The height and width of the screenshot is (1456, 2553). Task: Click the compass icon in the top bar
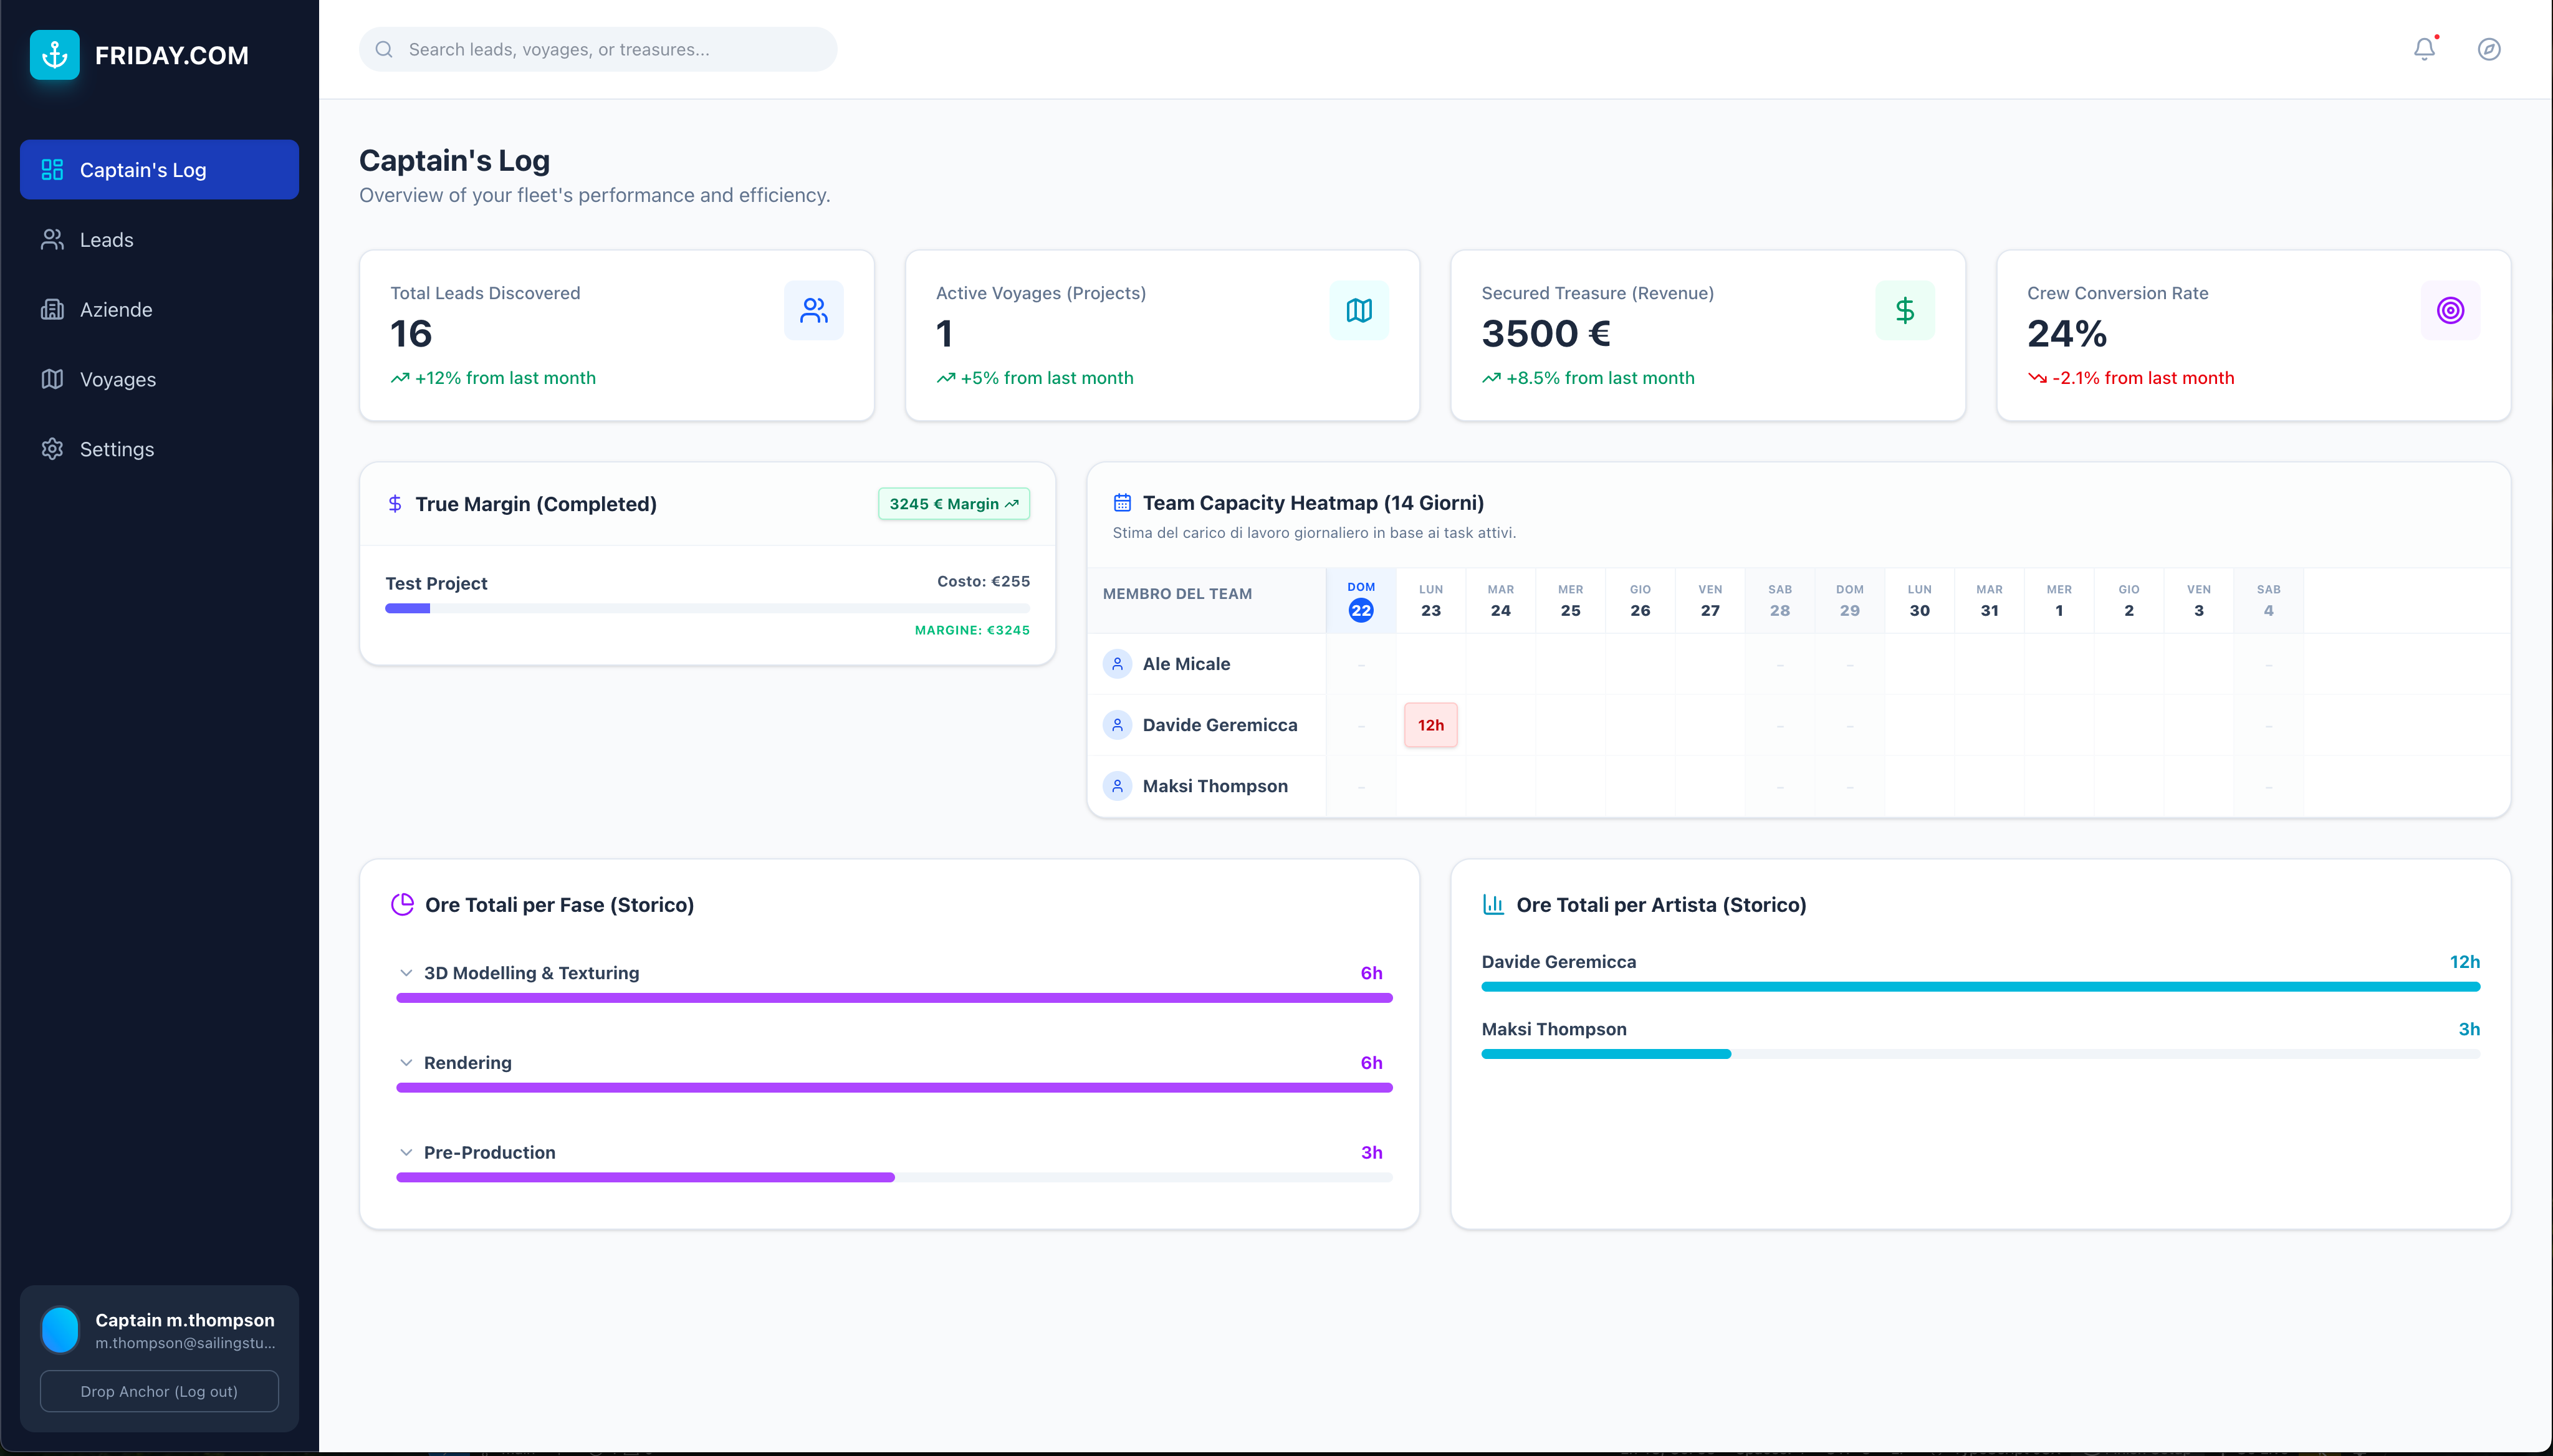[x=2488, y=49]
